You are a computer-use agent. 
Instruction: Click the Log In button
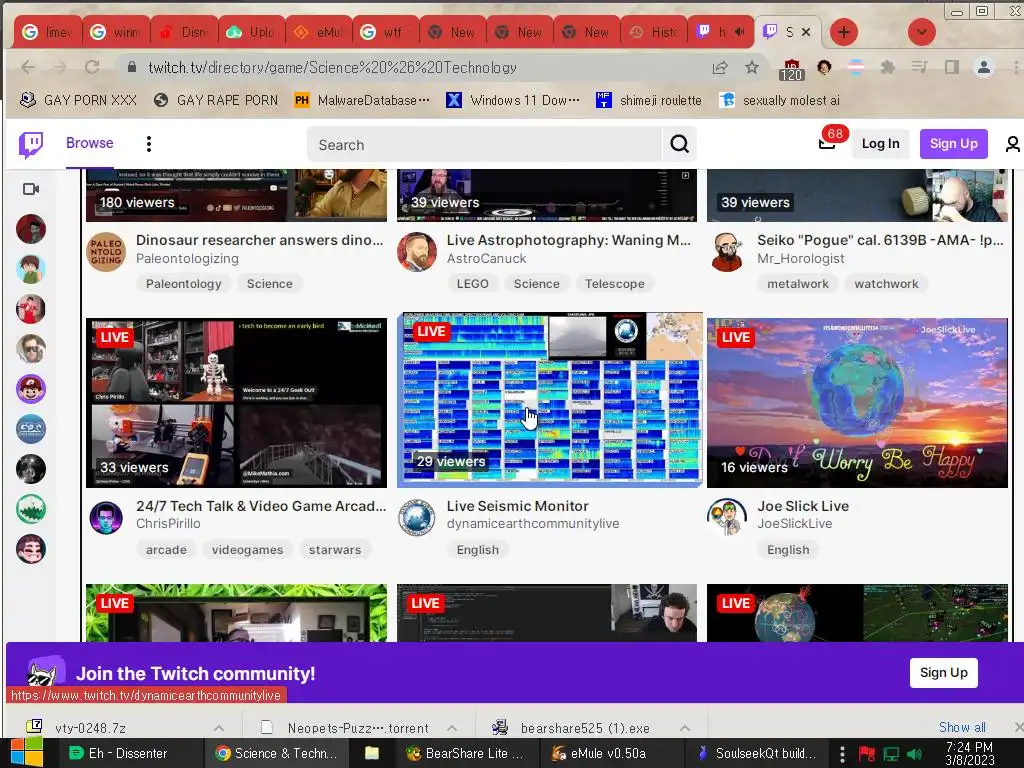pos(880,144)
